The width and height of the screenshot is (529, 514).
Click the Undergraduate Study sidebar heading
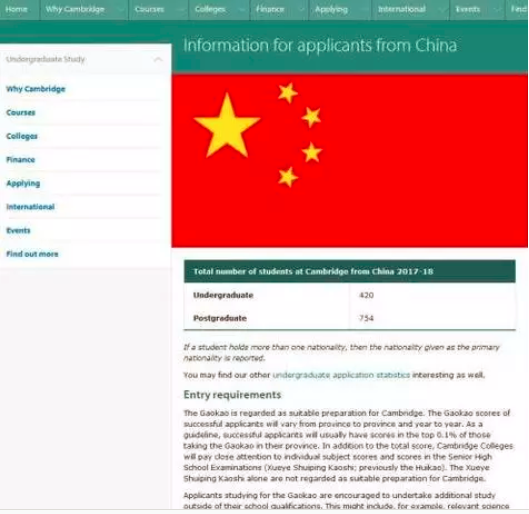tap(45, 59)
